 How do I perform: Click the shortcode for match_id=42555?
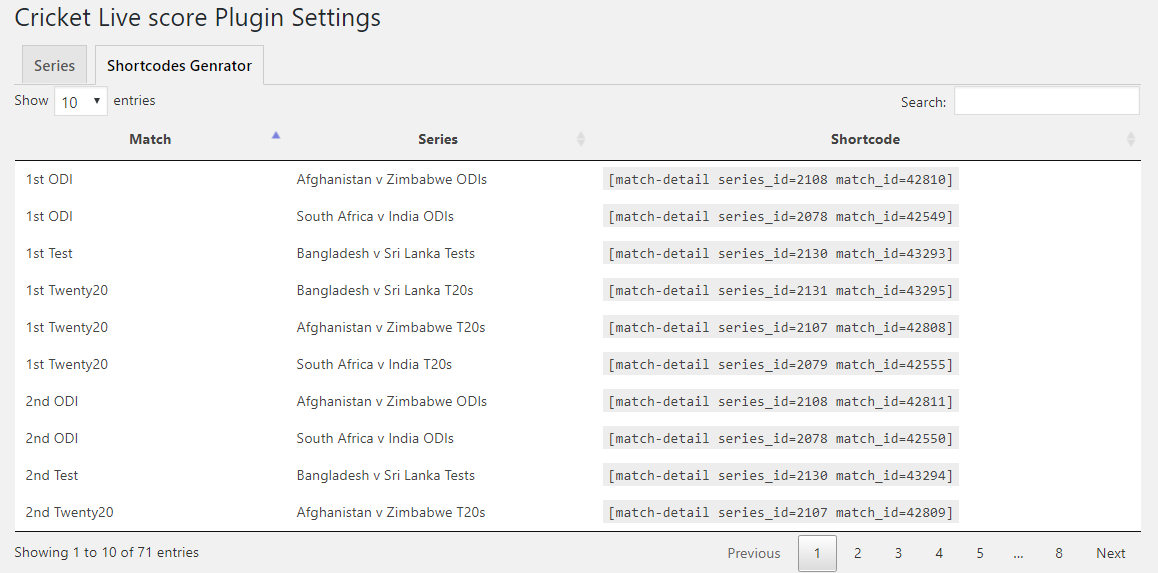(781, 365)
